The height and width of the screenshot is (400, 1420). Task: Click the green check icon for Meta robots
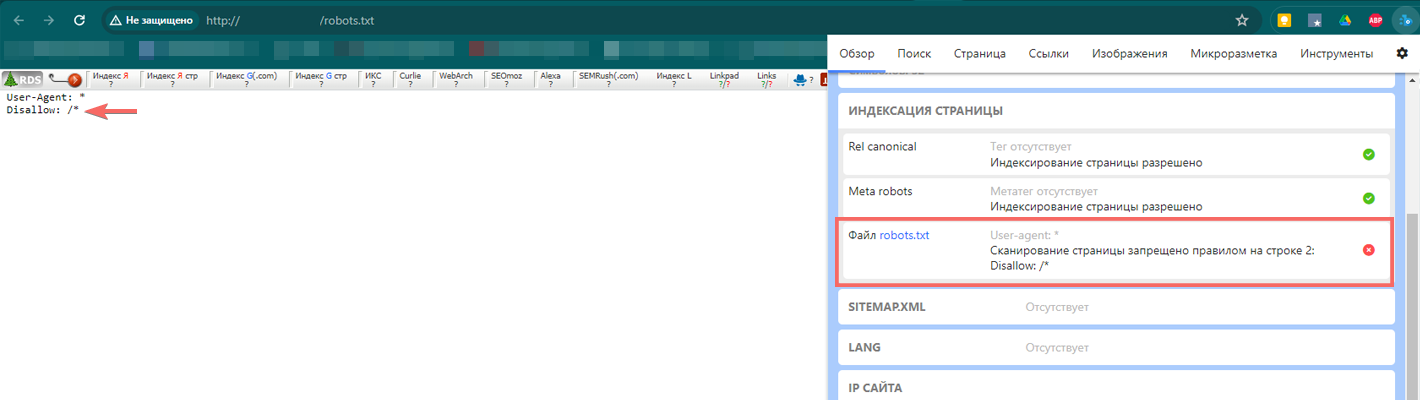1368,198
